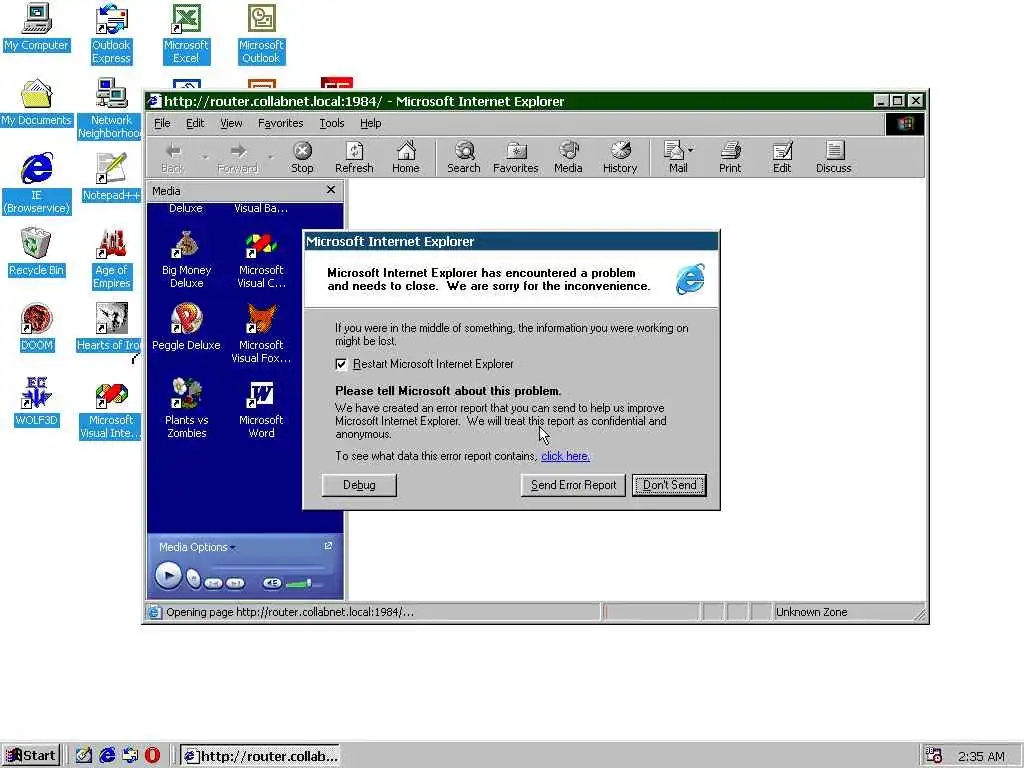The width and height of the screenshot is (1024, 768).
Task: Go to Home via toolbar icon
Action: (406, 157)
